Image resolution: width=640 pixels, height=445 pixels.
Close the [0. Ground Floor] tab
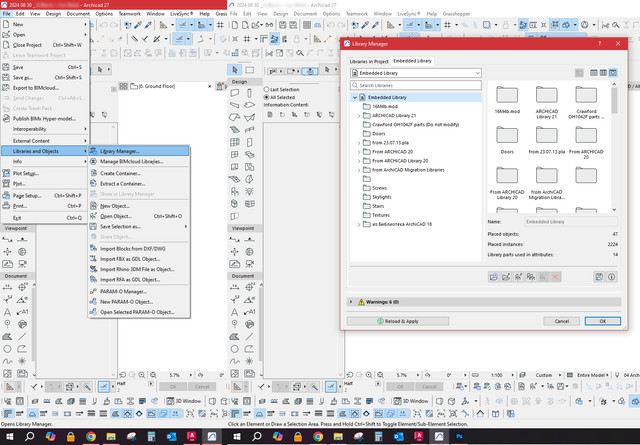tap(209, 86)
